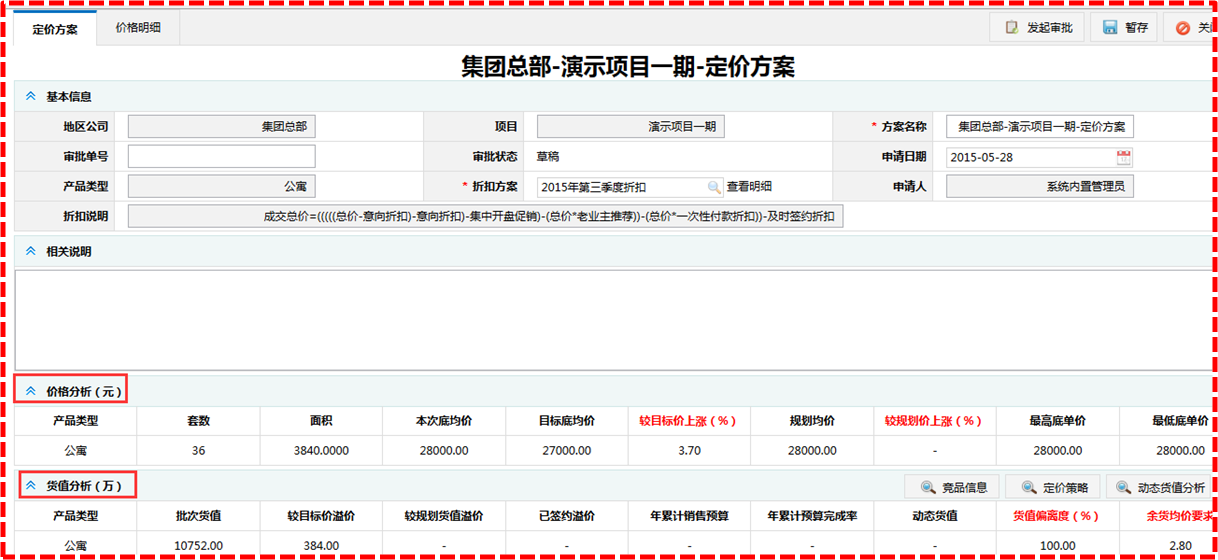Click the 批次货值 column header

198,516
